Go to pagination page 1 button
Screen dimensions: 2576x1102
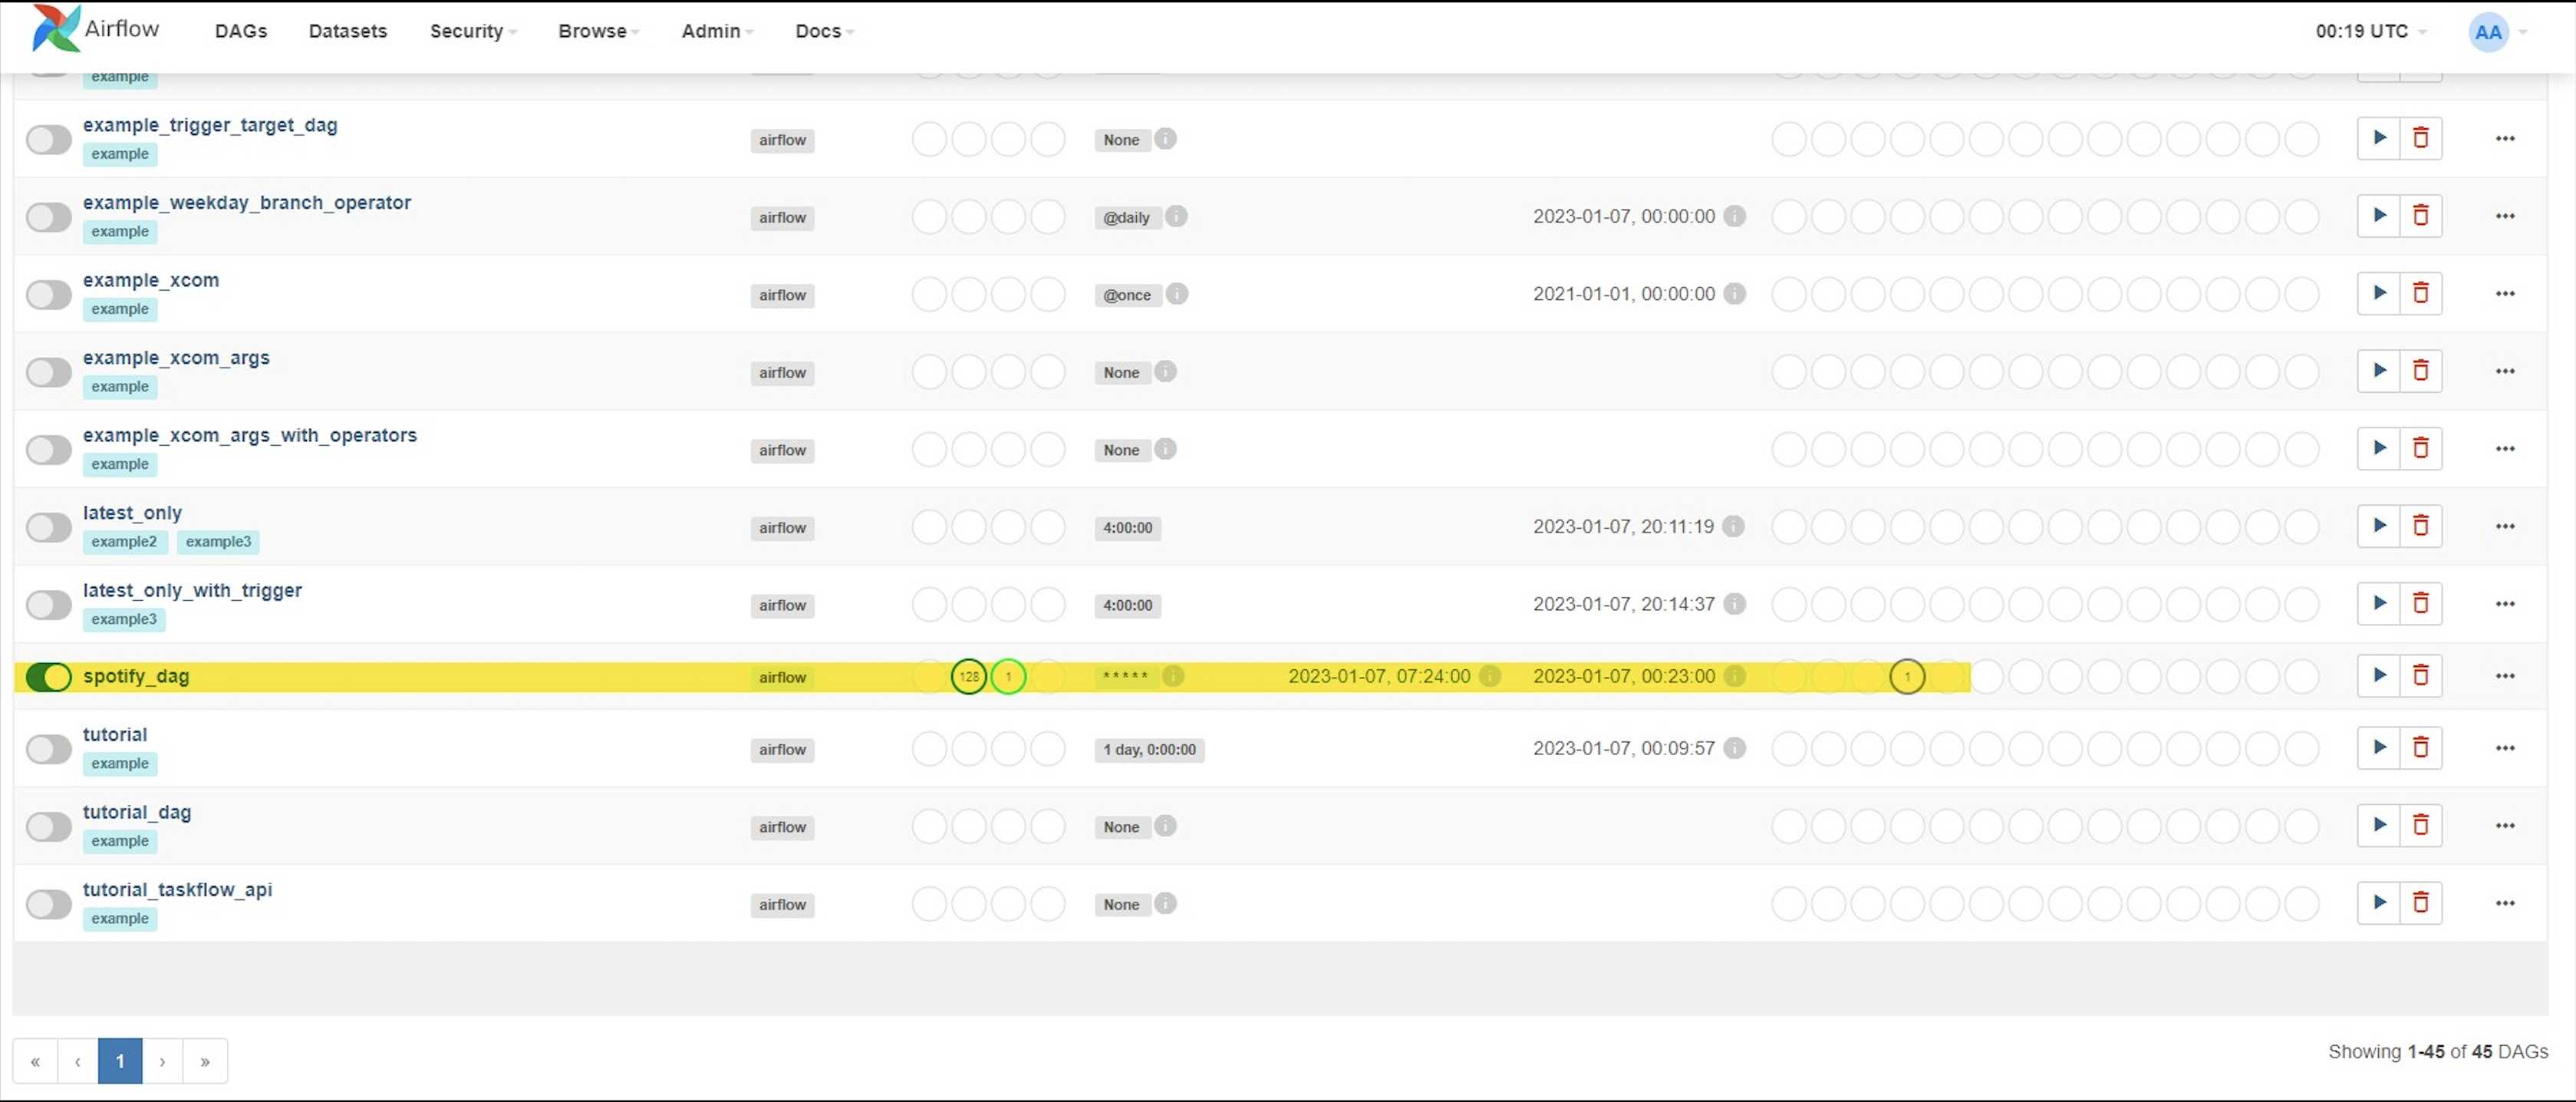pos(120,1061)
